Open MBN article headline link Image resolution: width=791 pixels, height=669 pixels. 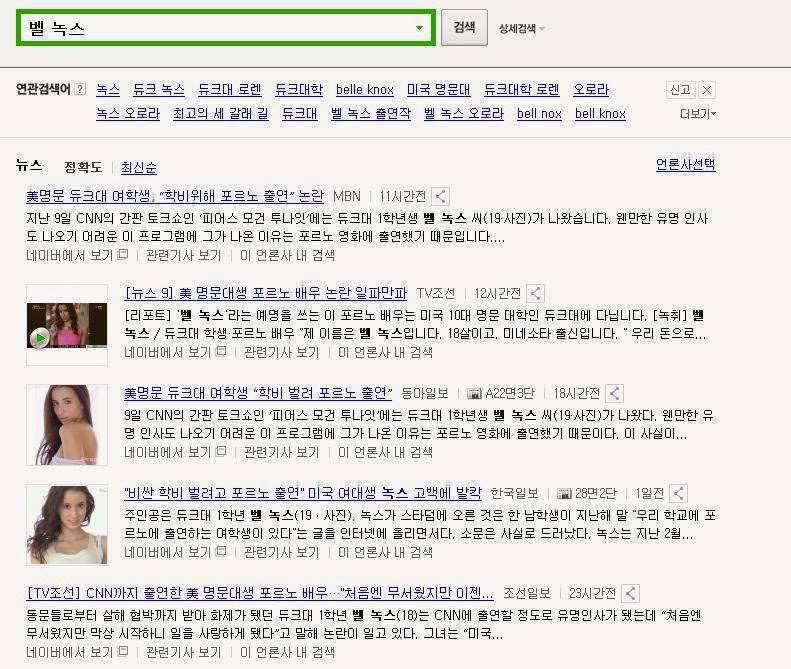click(175, 196)
